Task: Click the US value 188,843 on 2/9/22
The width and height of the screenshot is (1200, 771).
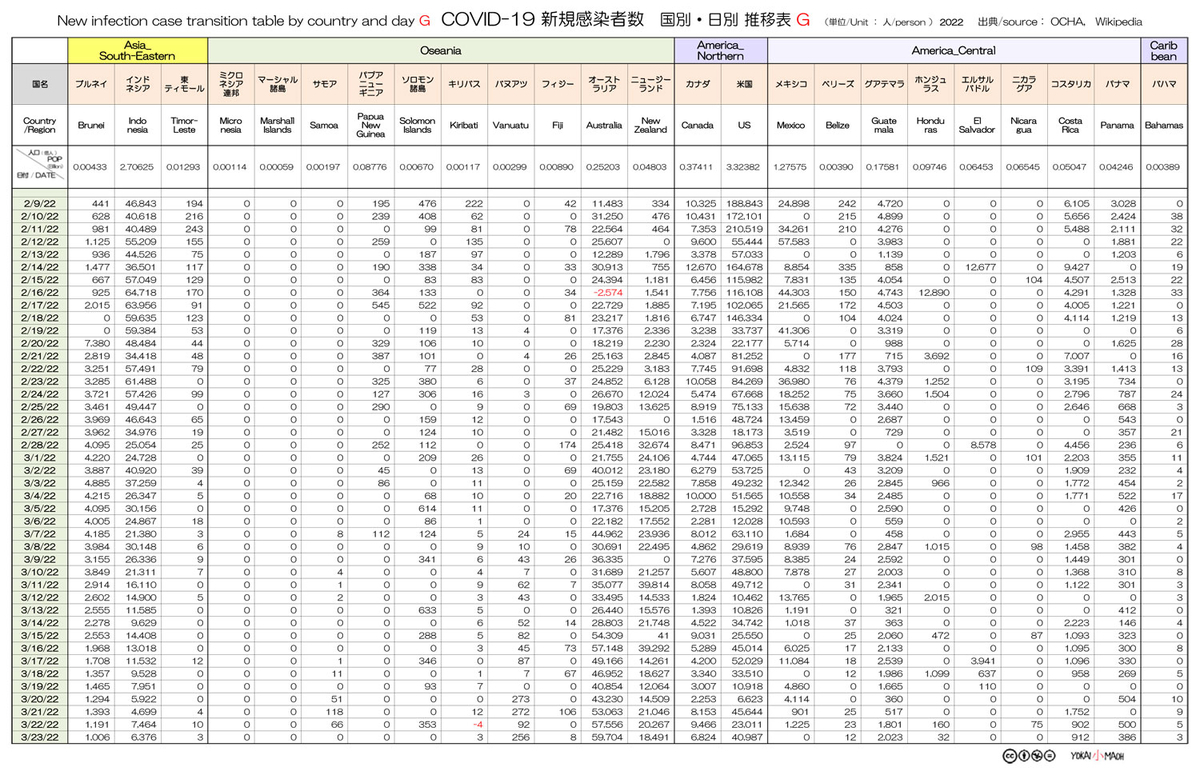Action: coord(746,204)
